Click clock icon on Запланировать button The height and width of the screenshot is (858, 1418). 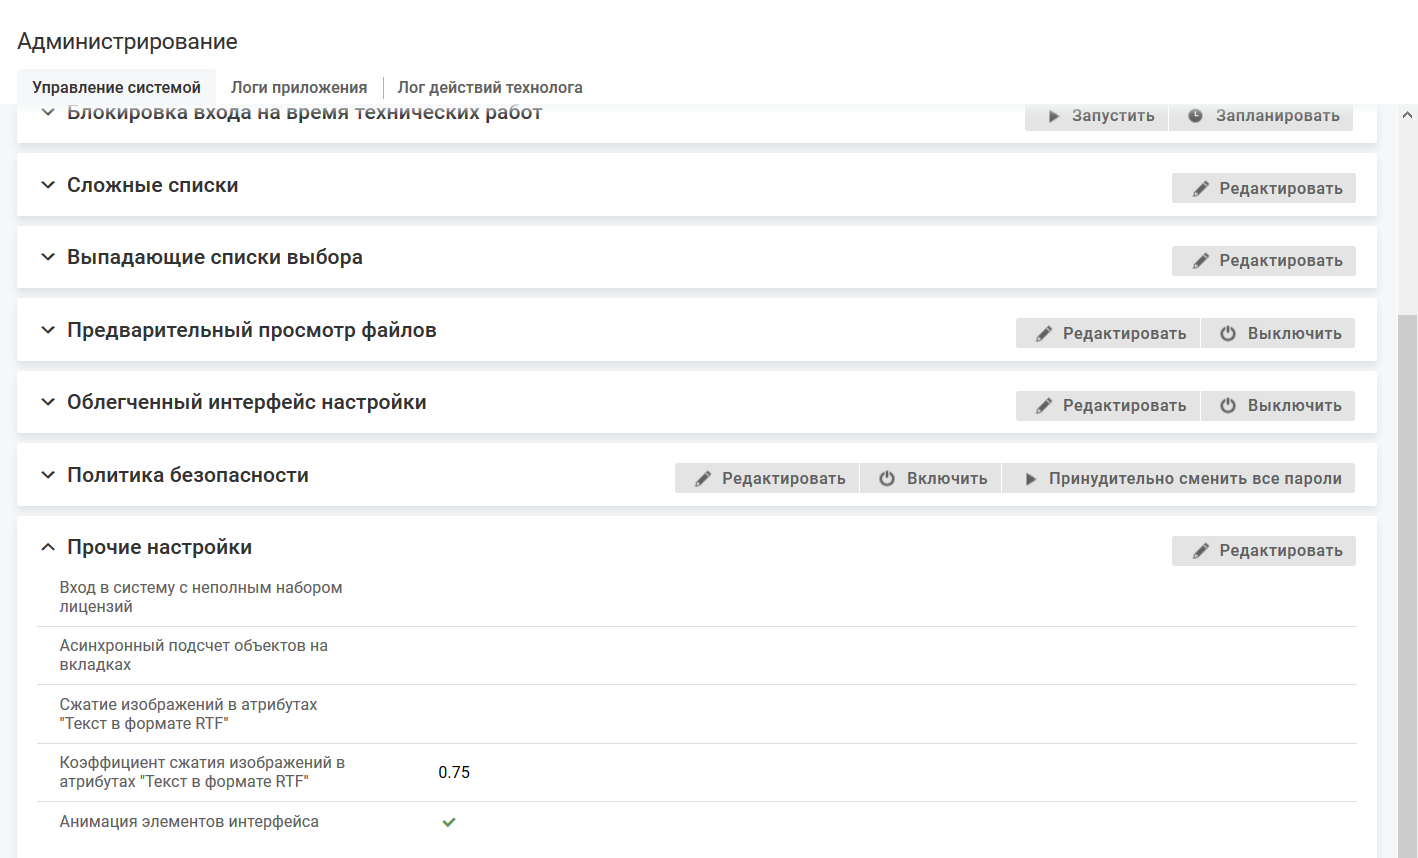(1195, 116)
